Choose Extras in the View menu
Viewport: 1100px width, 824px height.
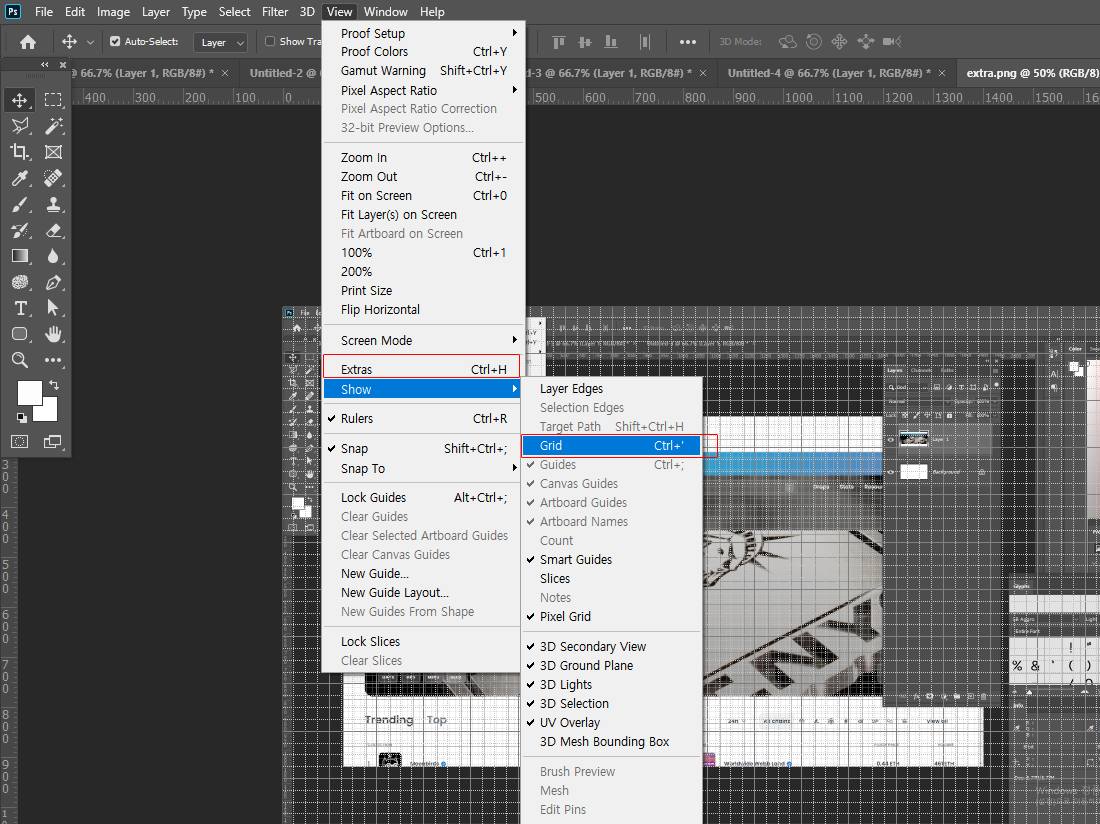423,370
